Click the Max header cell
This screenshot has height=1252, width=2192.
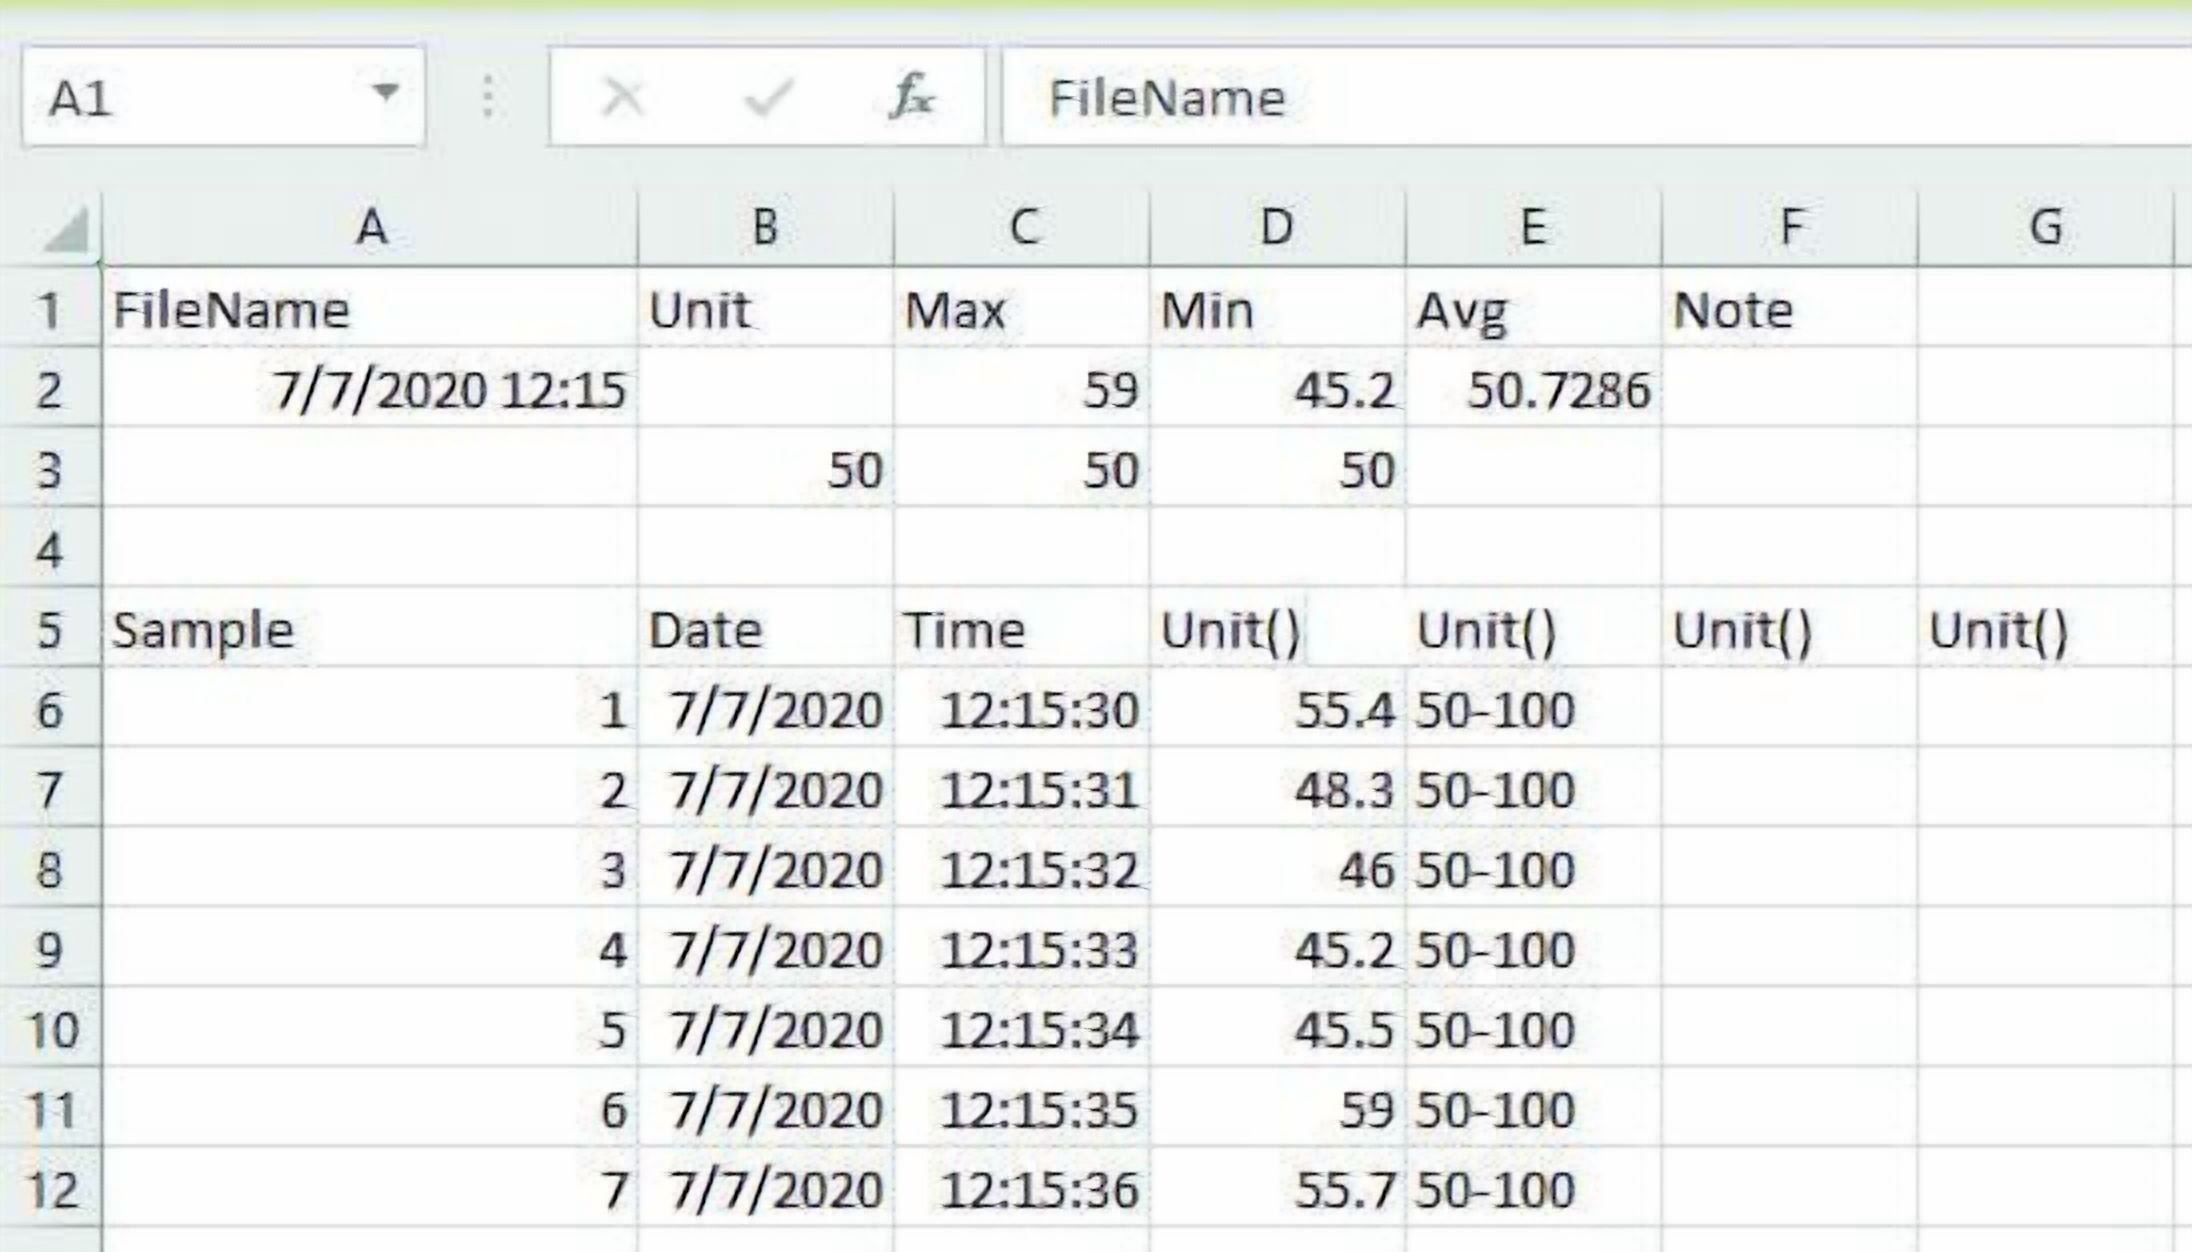pyautogui.click(x=1022, y=308)
